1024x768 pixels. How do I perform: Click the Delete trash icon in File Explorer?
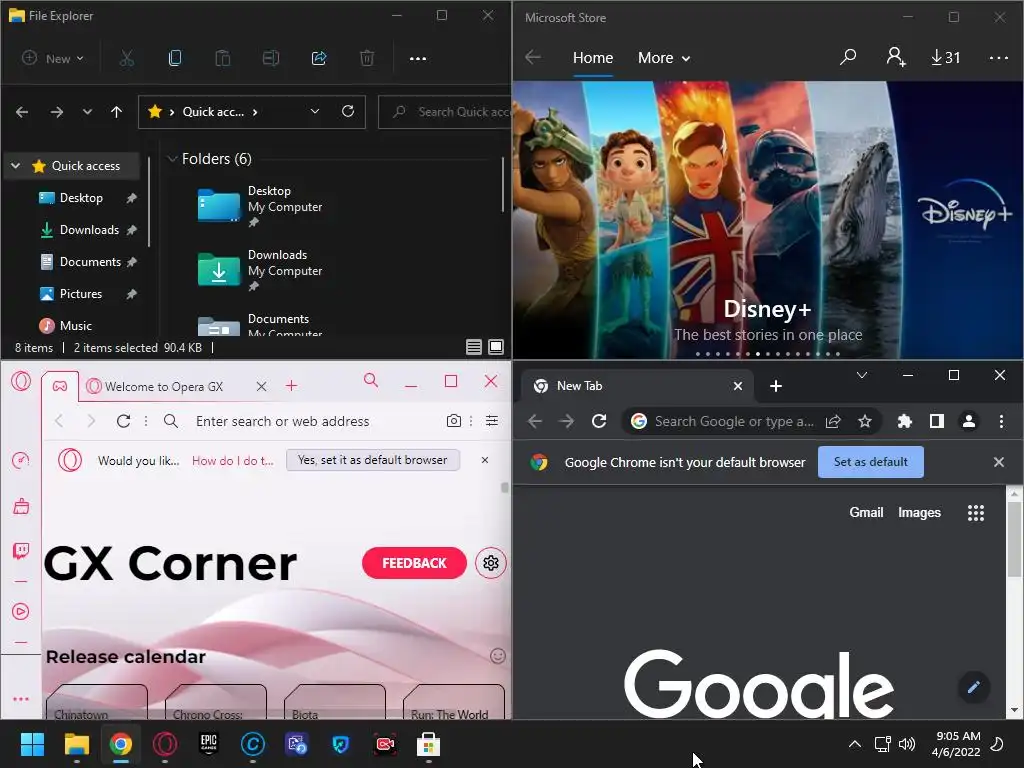(367, 58)
